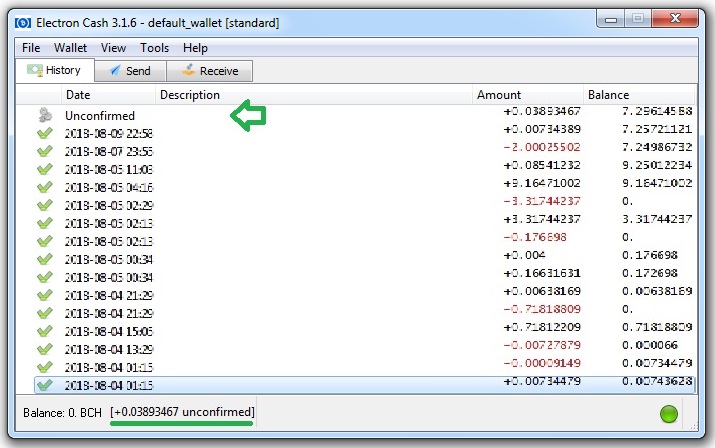
Task: Click the checkmark on the -0.71818809 row
Action: point(45,313)
